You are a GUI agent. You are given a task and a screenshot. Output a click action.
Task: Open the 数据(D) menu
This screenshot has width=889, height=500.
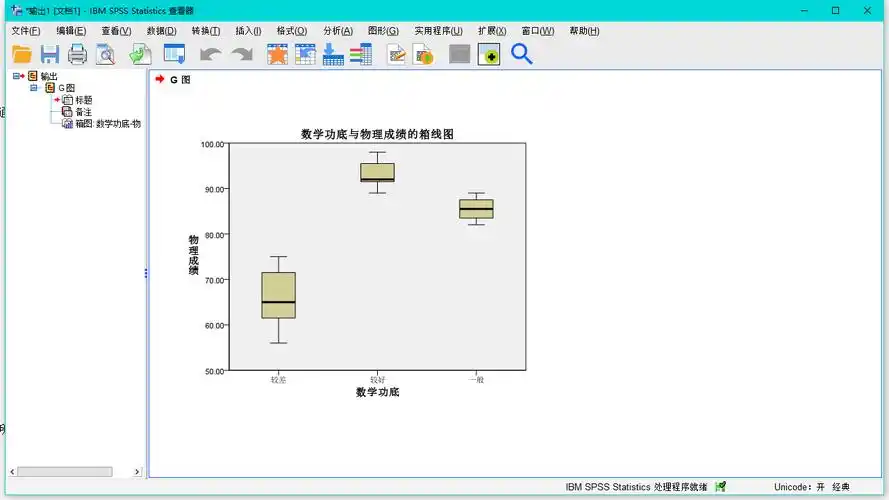(x=162, y=31)
